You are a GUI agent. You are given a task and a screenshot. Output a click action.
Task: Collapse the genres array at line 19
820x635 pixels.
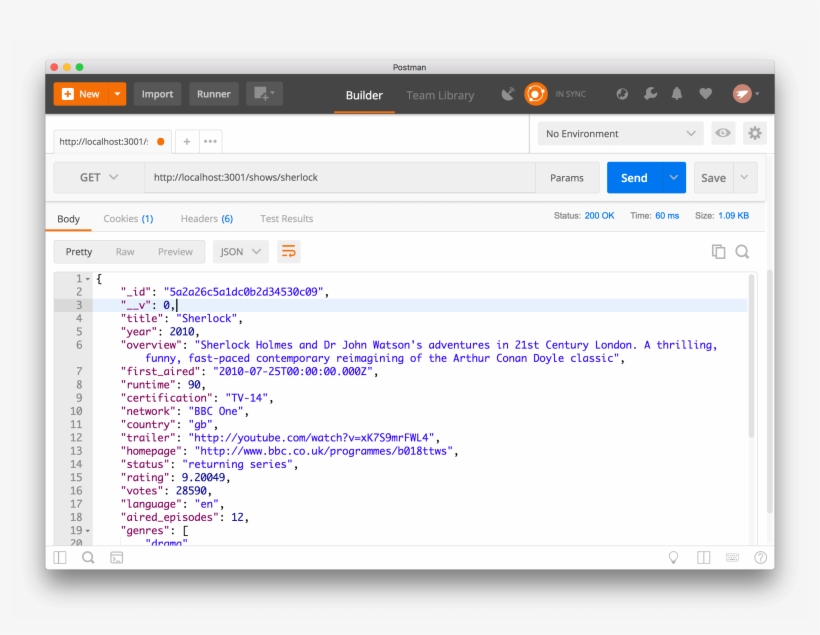pos(88,531)
